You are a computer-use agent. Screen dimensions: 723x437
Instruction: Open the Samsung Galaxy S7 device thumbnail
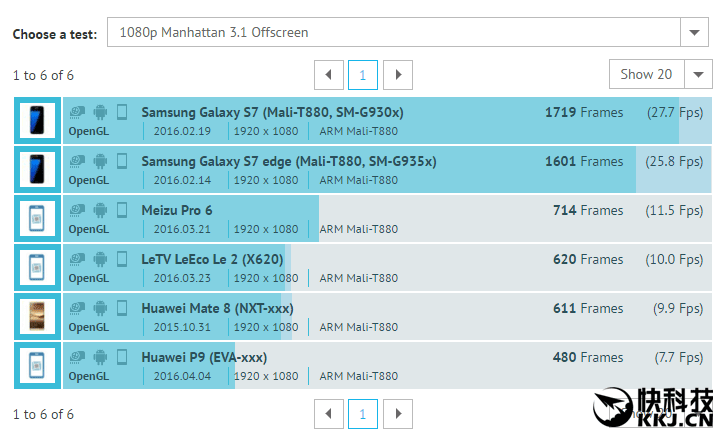[x=37, y=120]
